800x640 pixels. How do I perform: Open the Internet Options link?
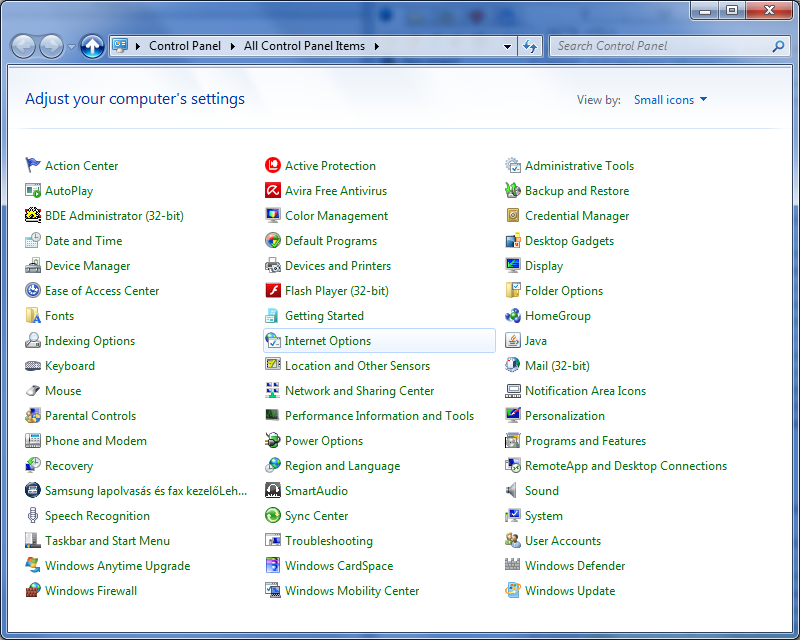pyautogui.click(x=328, y=341)
